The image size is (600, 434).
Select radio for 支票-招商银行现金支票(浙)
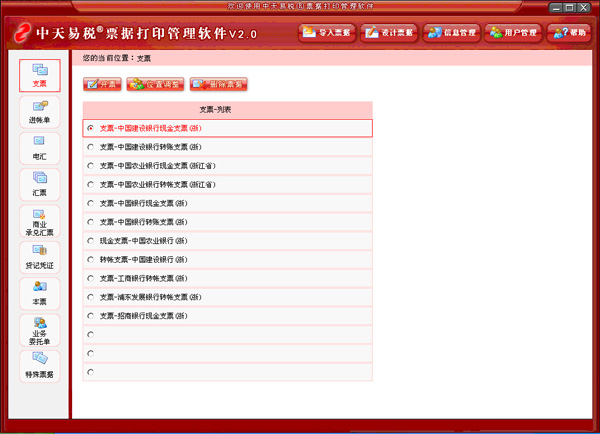click(x=91, y=316)
